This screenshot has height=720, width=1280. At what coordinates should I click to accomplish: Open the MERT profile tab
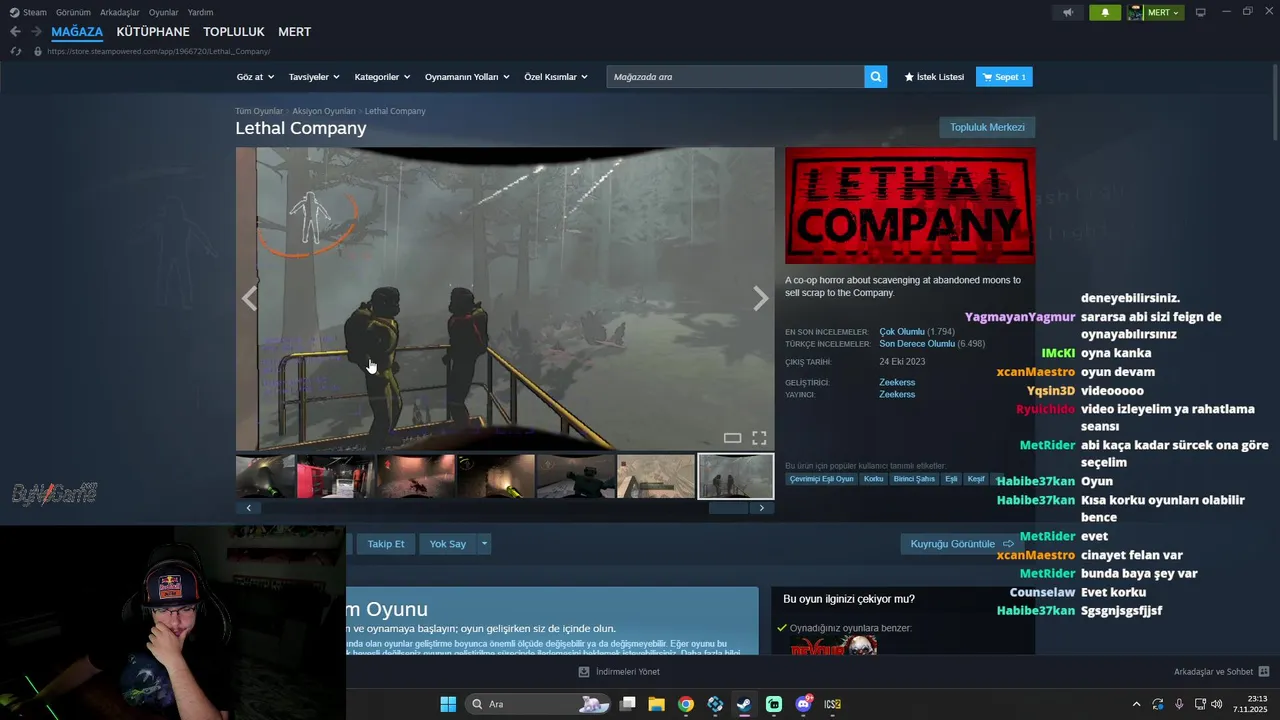click(294, 32)
